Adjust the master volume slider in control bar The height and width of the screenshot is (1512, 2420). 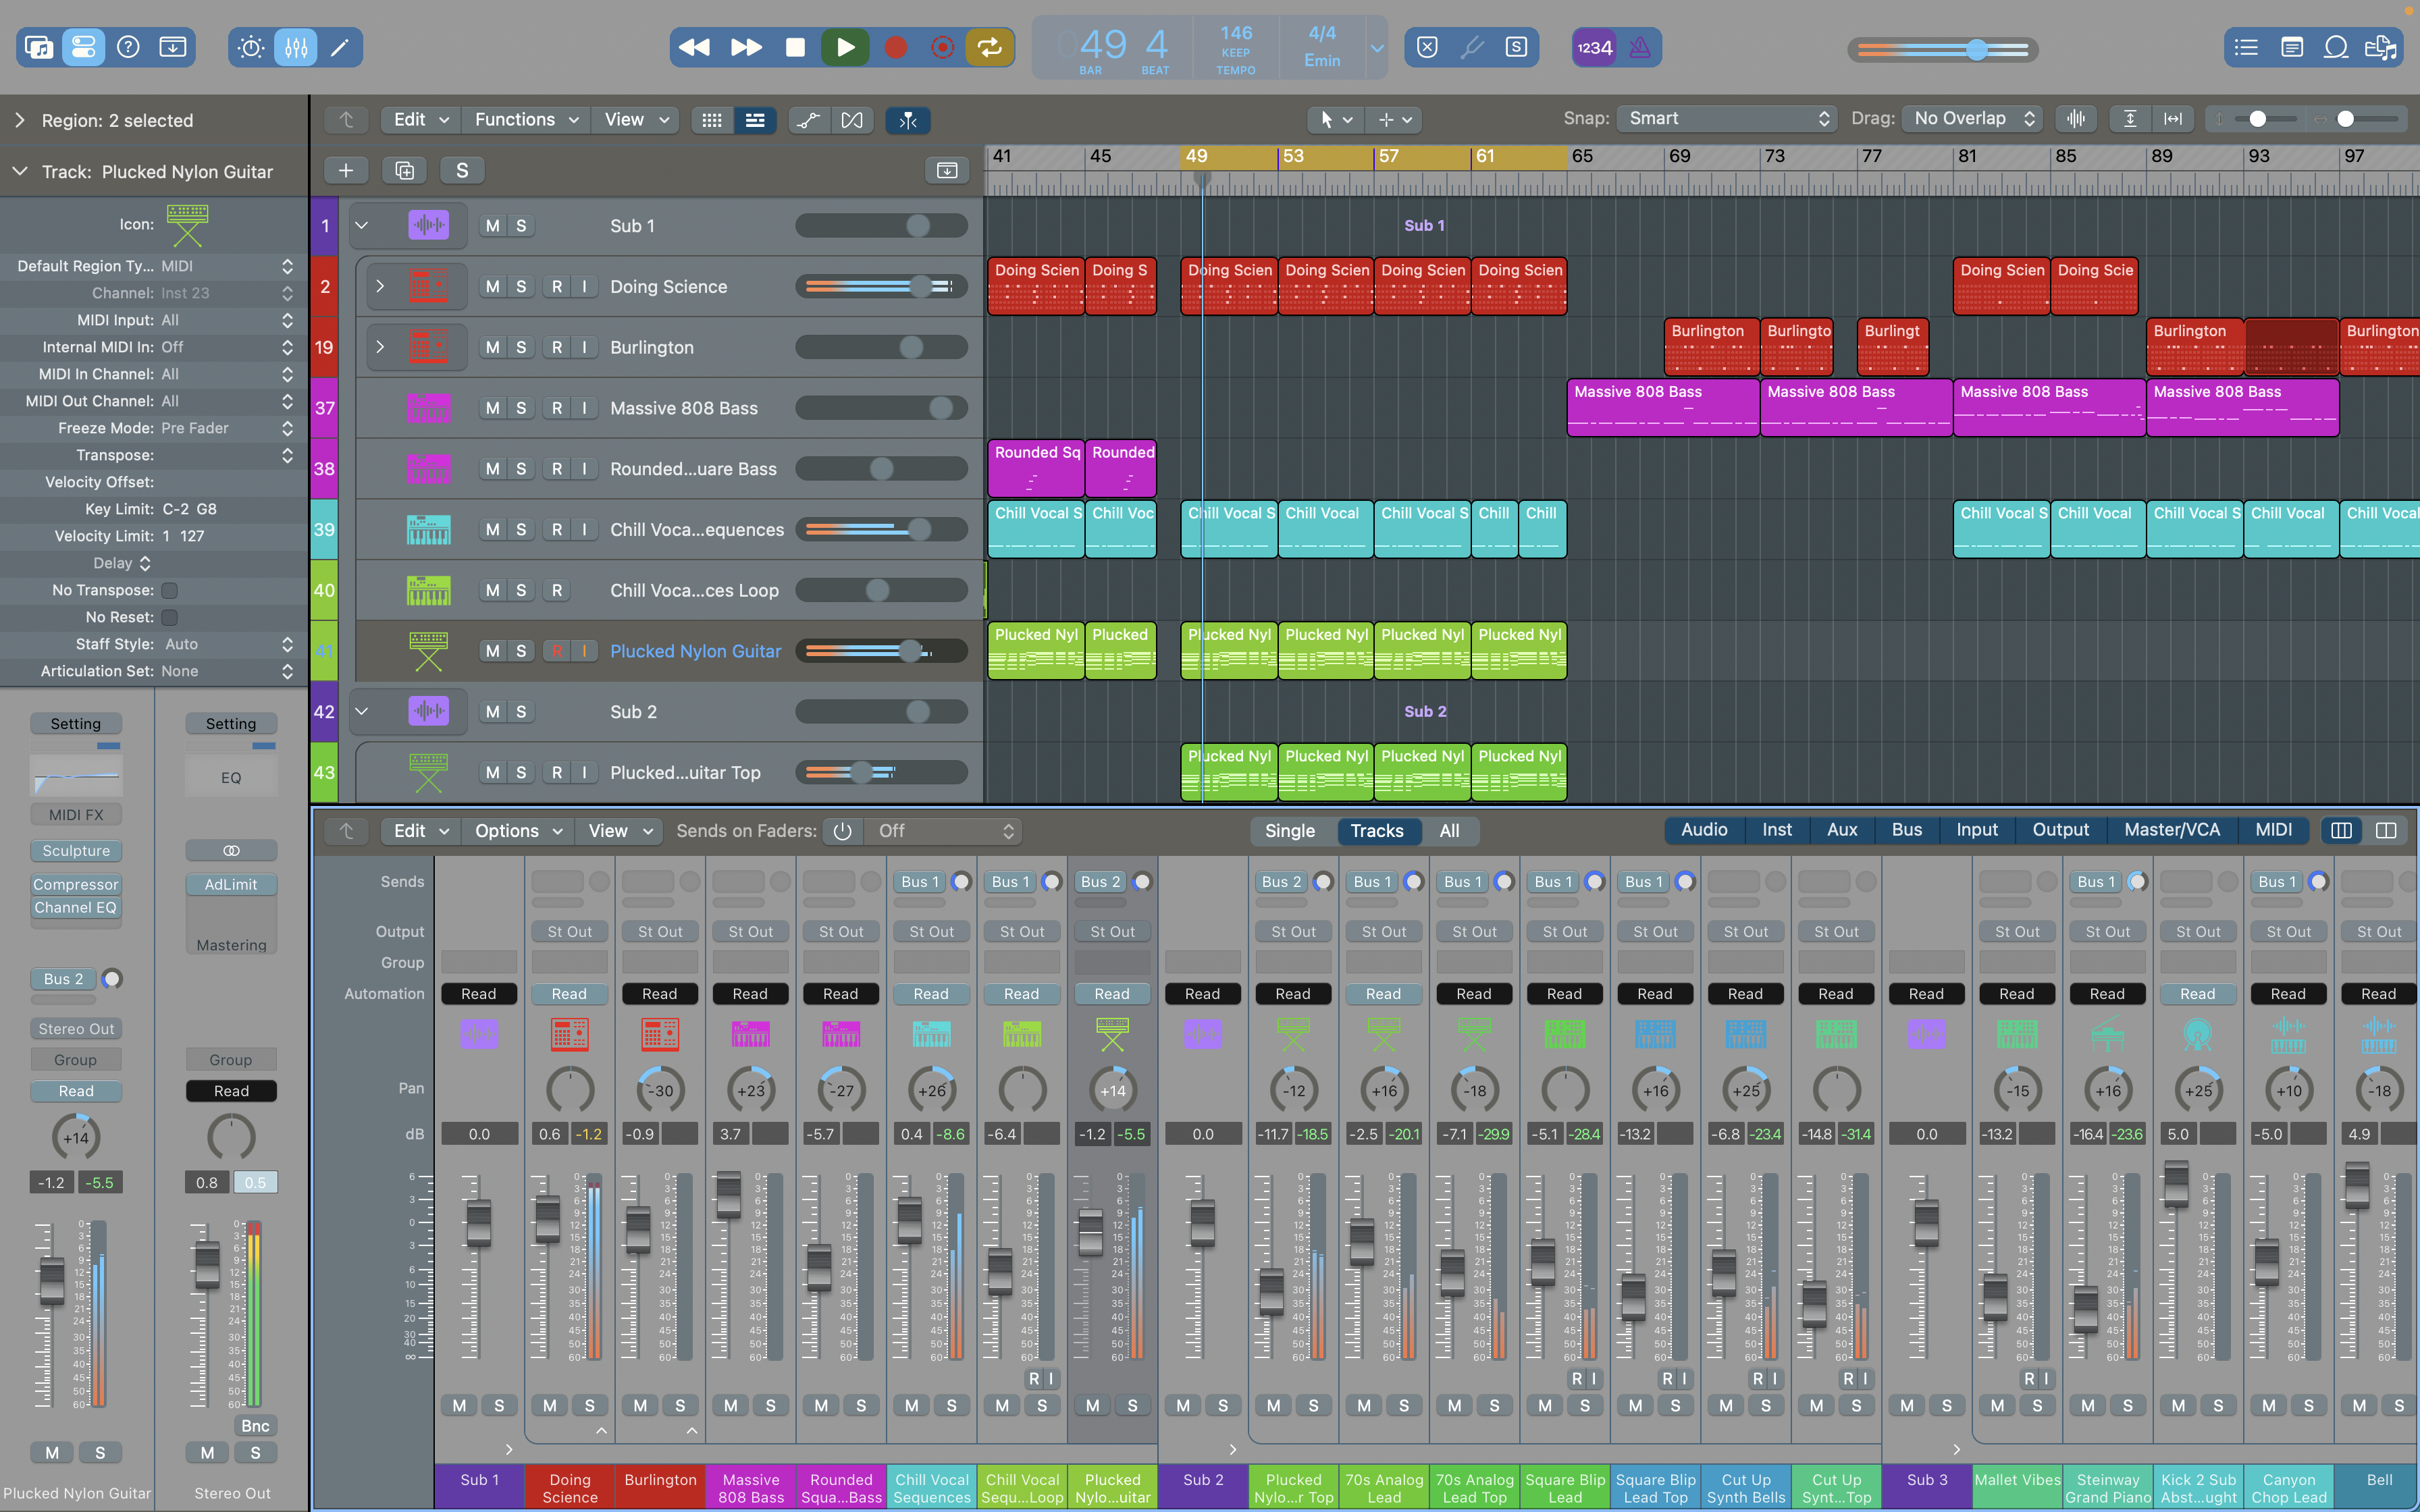(1943, 49)
